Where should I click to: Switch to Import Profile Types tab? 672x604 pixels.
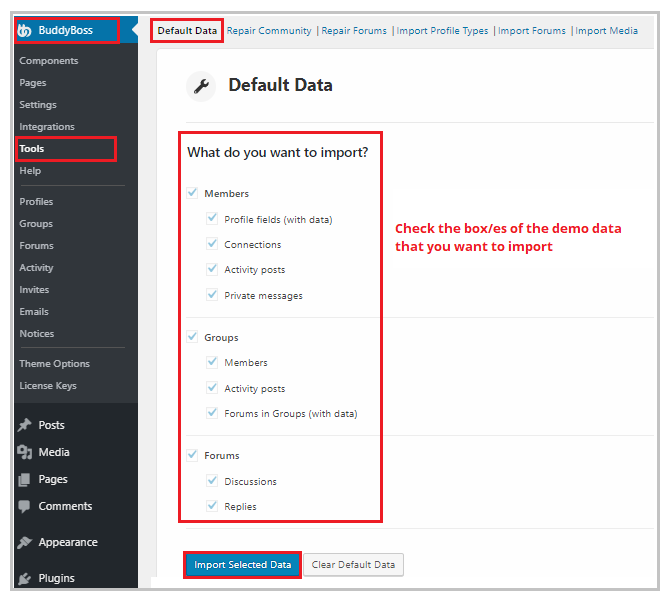click(x=442, y=31)
